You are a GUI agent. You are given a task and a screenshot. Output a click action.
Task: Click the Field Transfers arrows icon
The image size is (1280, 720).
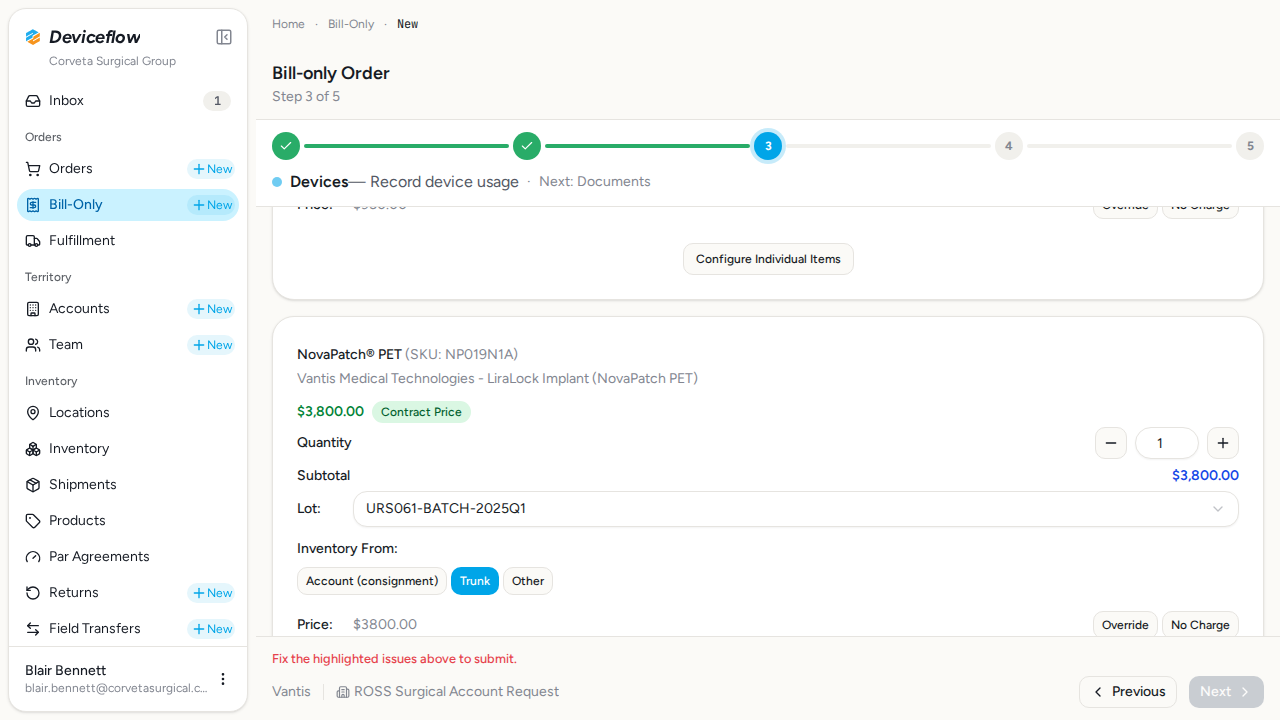tap(33, 629)
